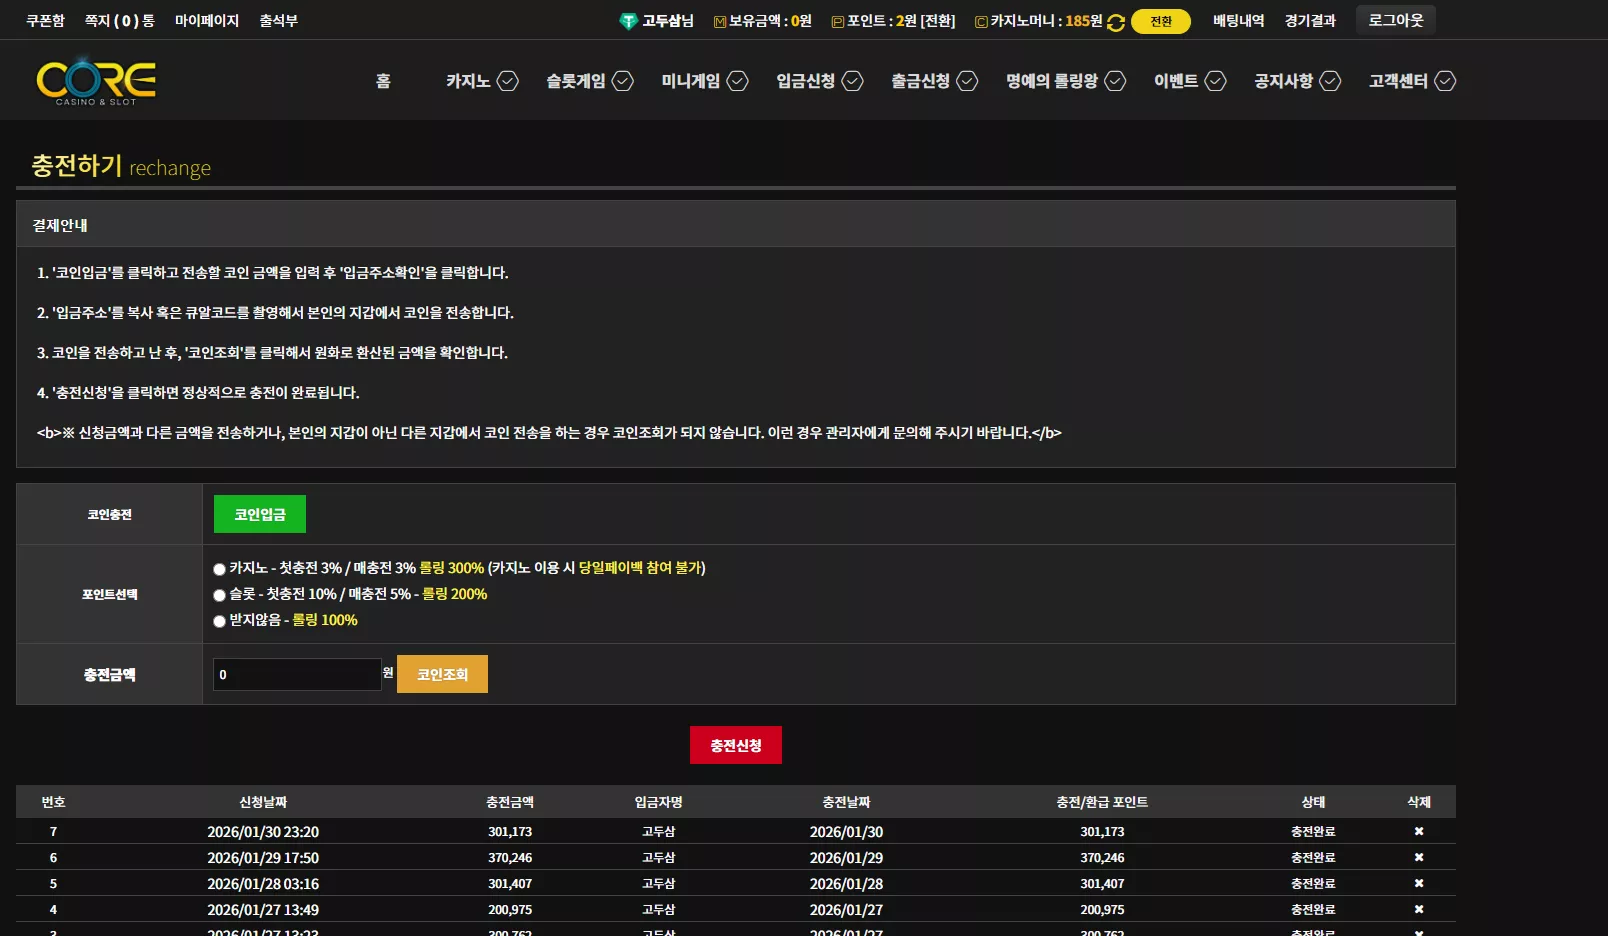Select no bonus 받지않음 radio option
This screenshot has height=936, width=1608.
219,621
